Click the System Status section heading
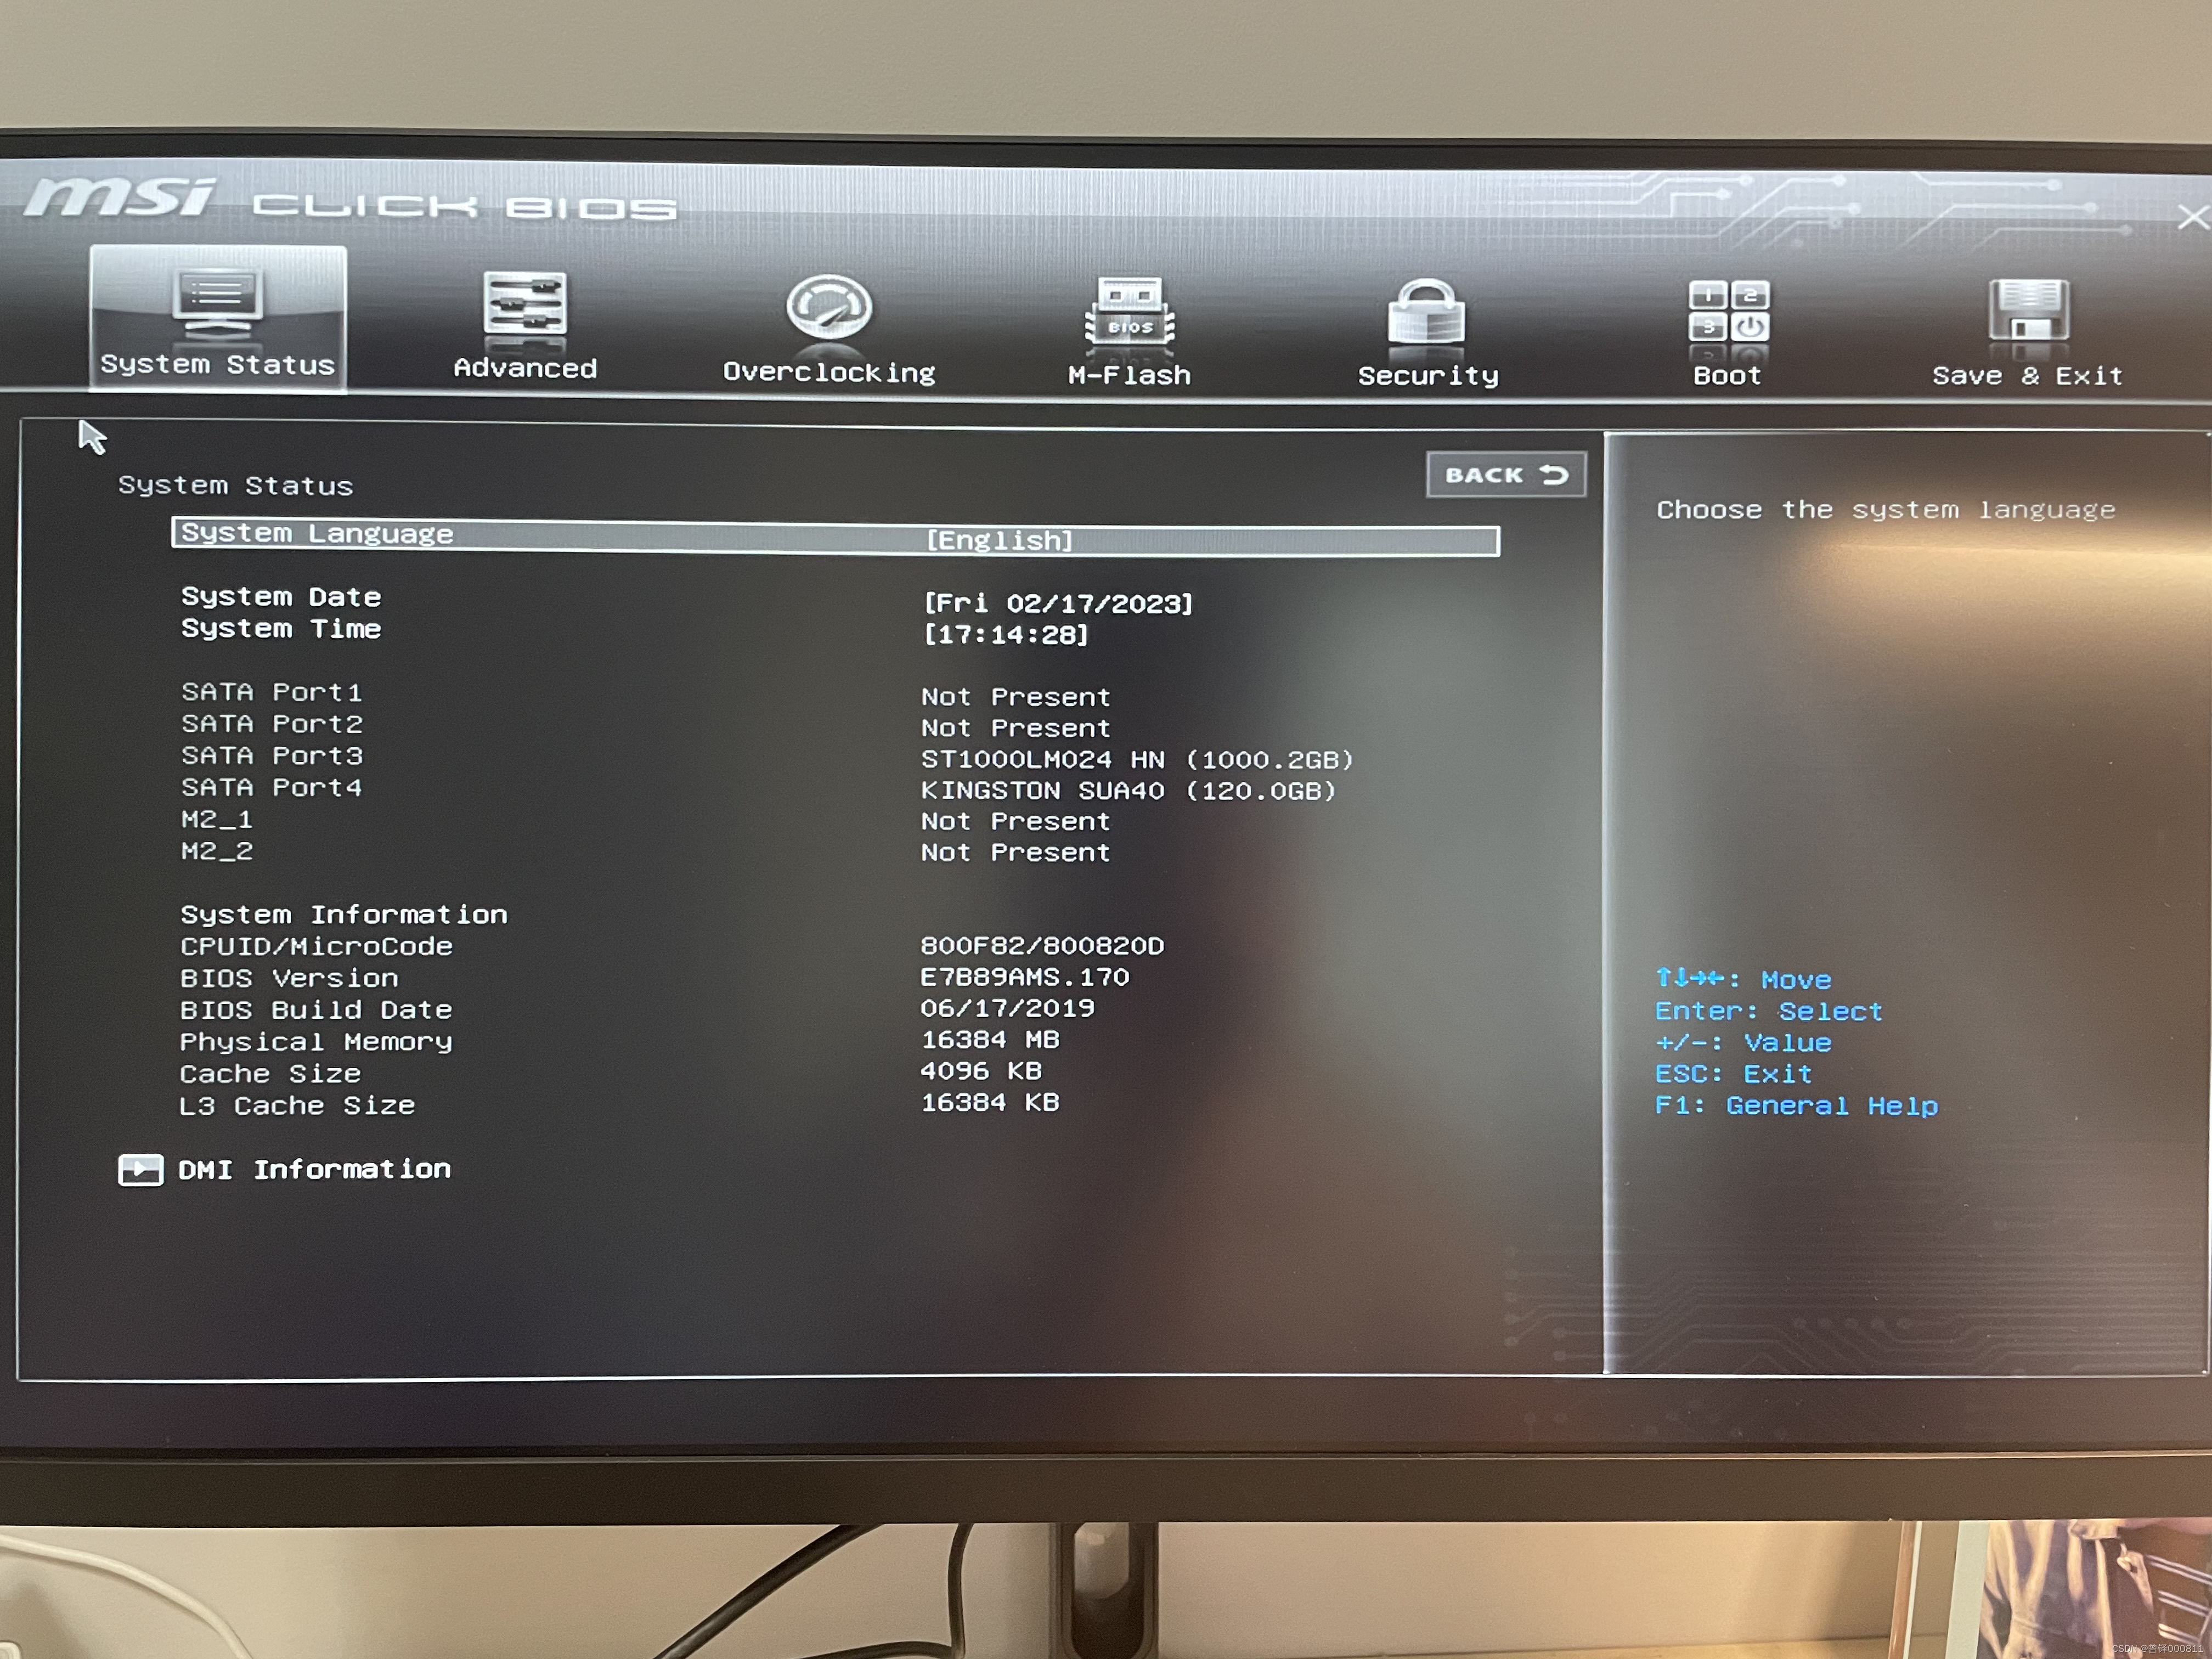Screen dimensions: 2212x1659 (235, 486)
